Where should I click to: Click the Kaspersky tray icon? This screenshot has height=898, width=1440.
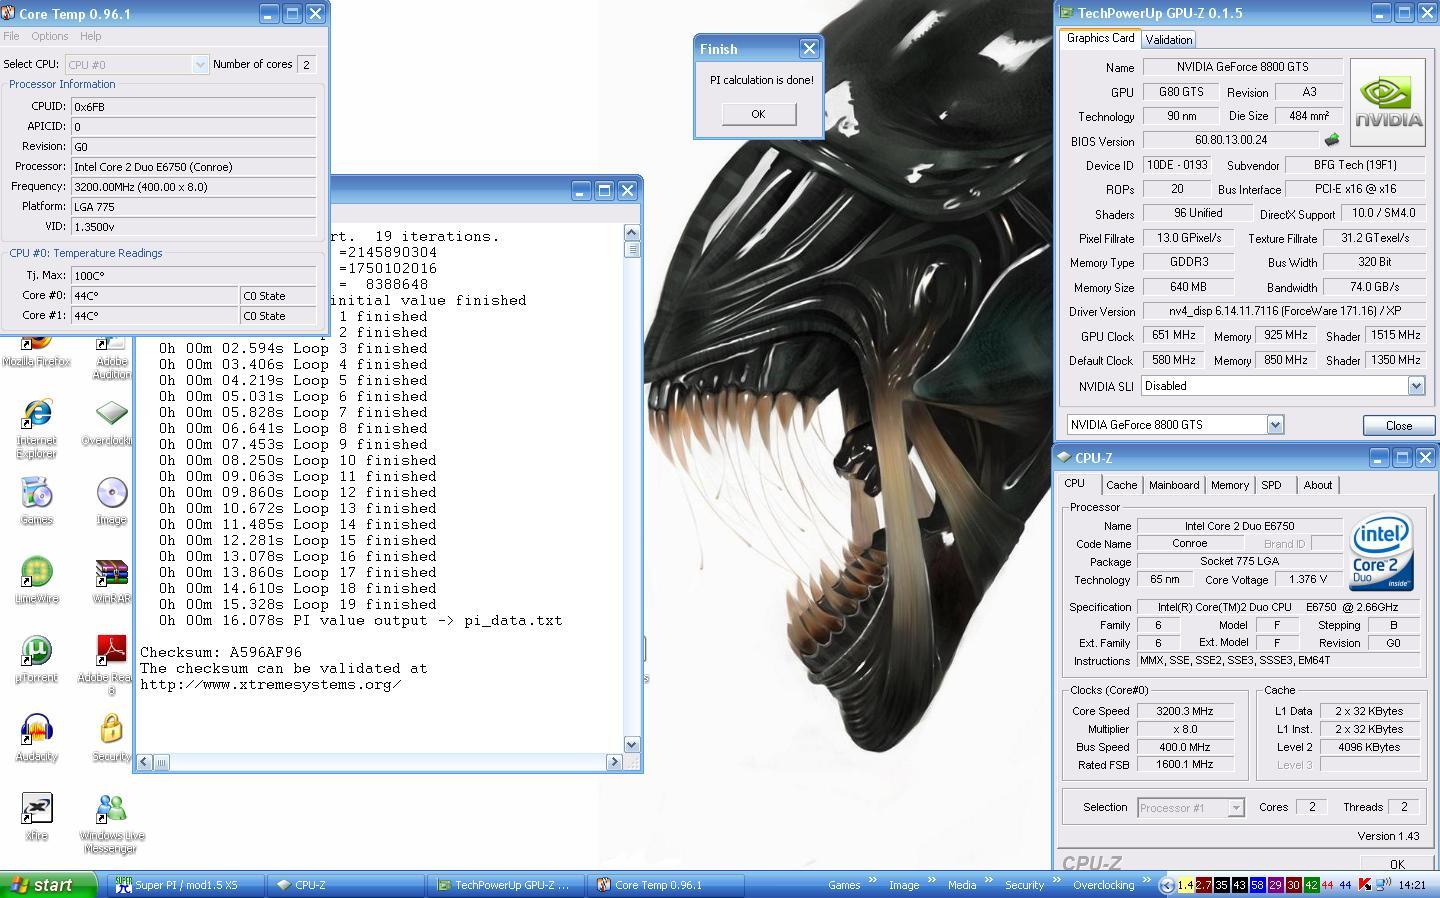point(1364,885)
